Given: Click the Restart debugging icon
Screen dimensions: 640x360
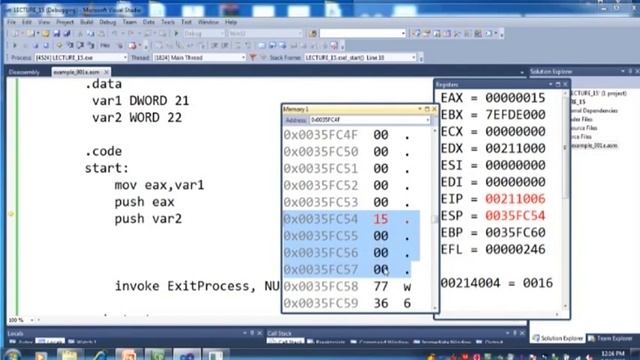Looking at the screenshot, I should 46,46.
